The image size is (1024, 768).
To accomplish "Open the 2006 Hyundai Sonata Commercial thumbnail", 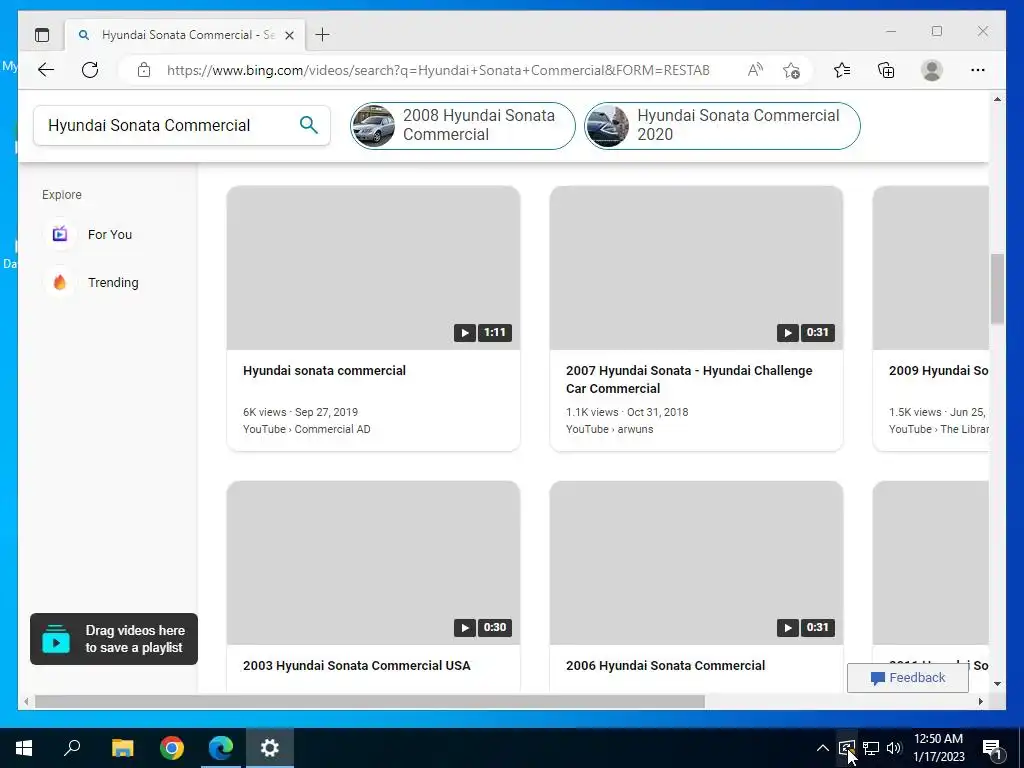I will (696, 563).
